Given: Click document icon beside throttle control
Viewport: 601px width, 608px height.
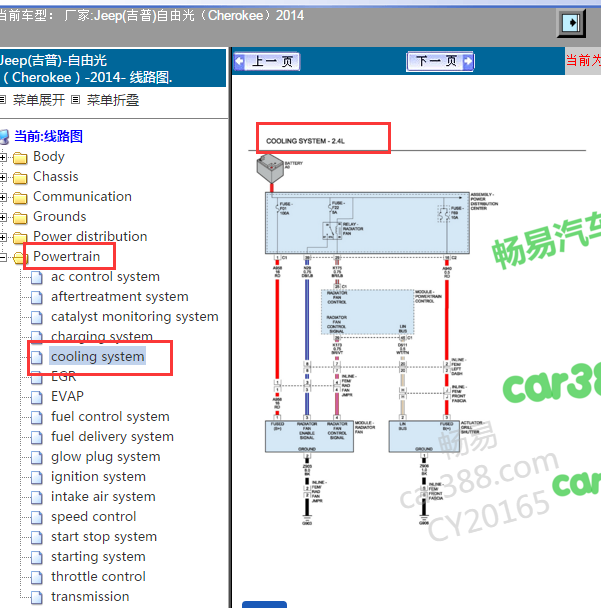Looking at the screenshot, I should click(37, 578).
